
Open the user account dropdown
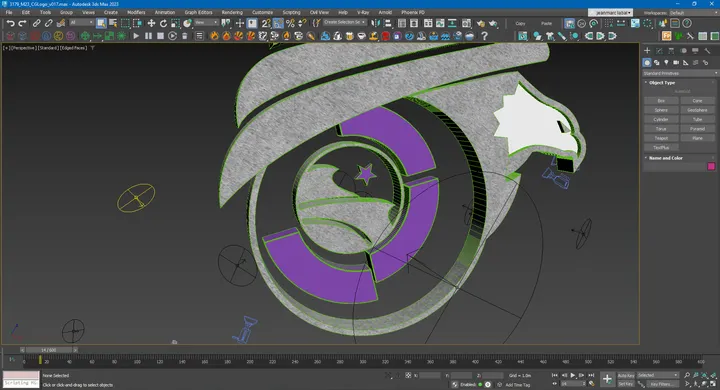611,13
